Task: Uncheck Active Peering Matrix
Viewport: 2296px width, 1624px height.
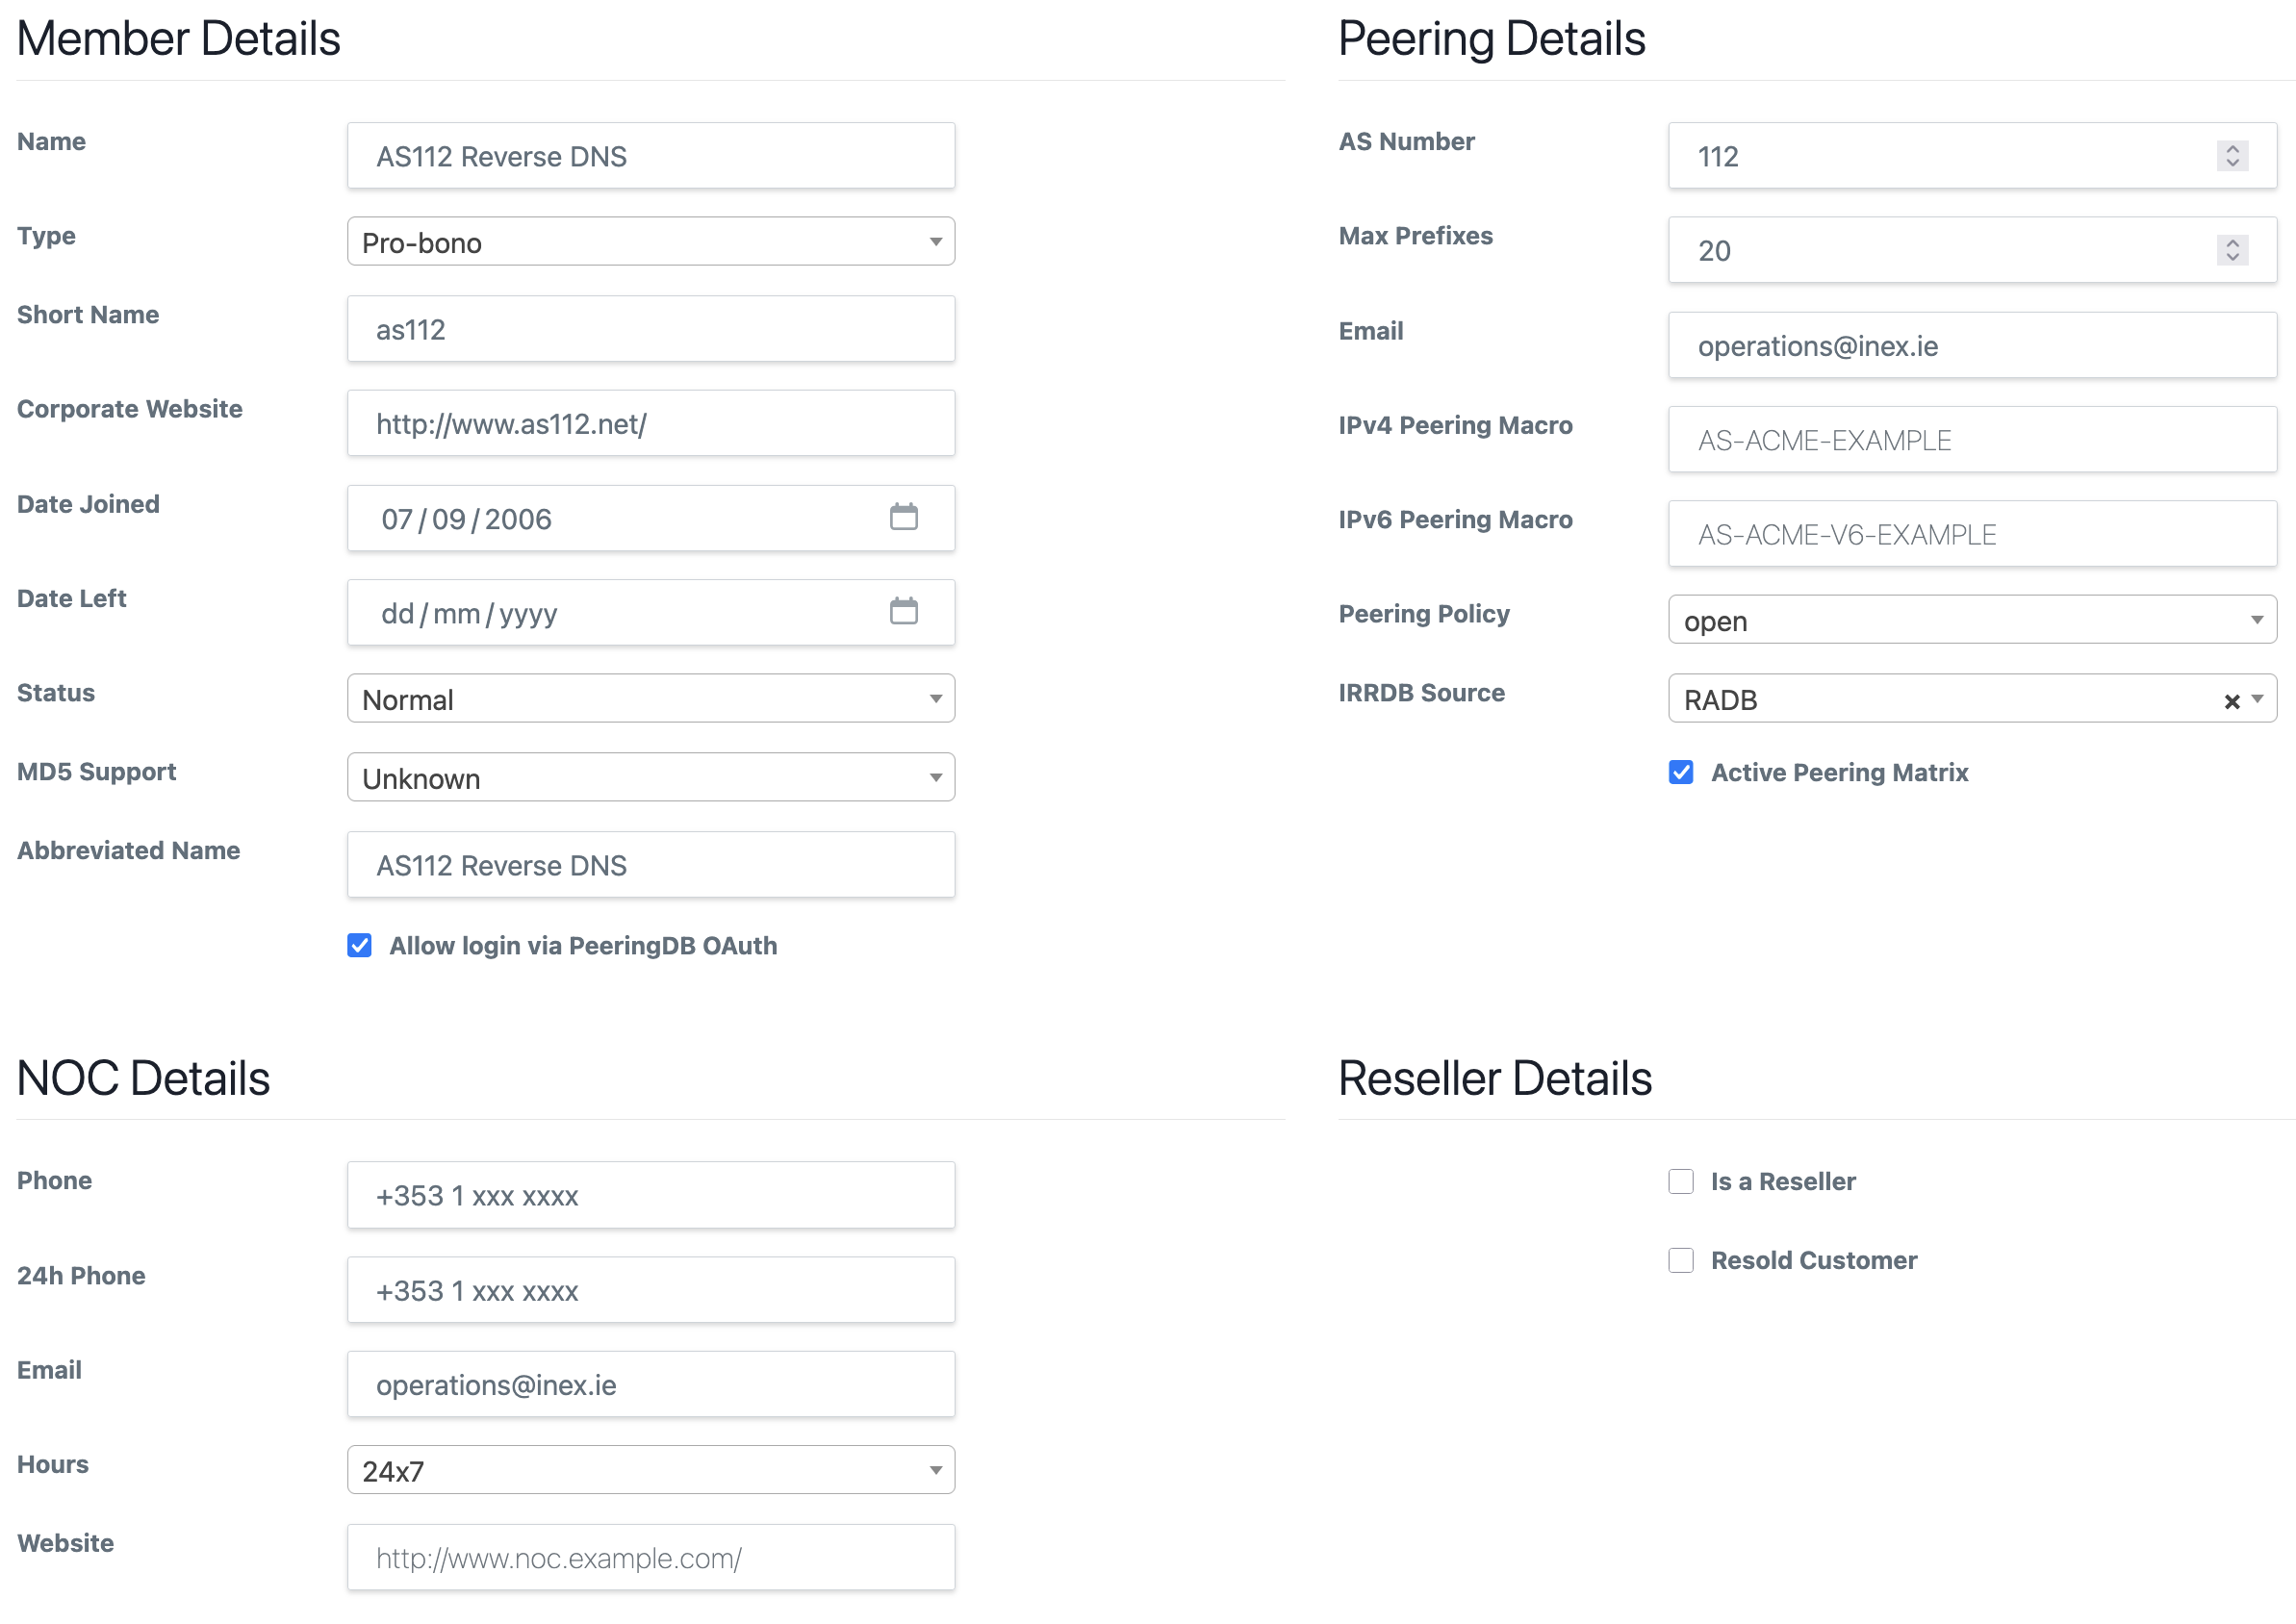Action: tap(1681, 772)
